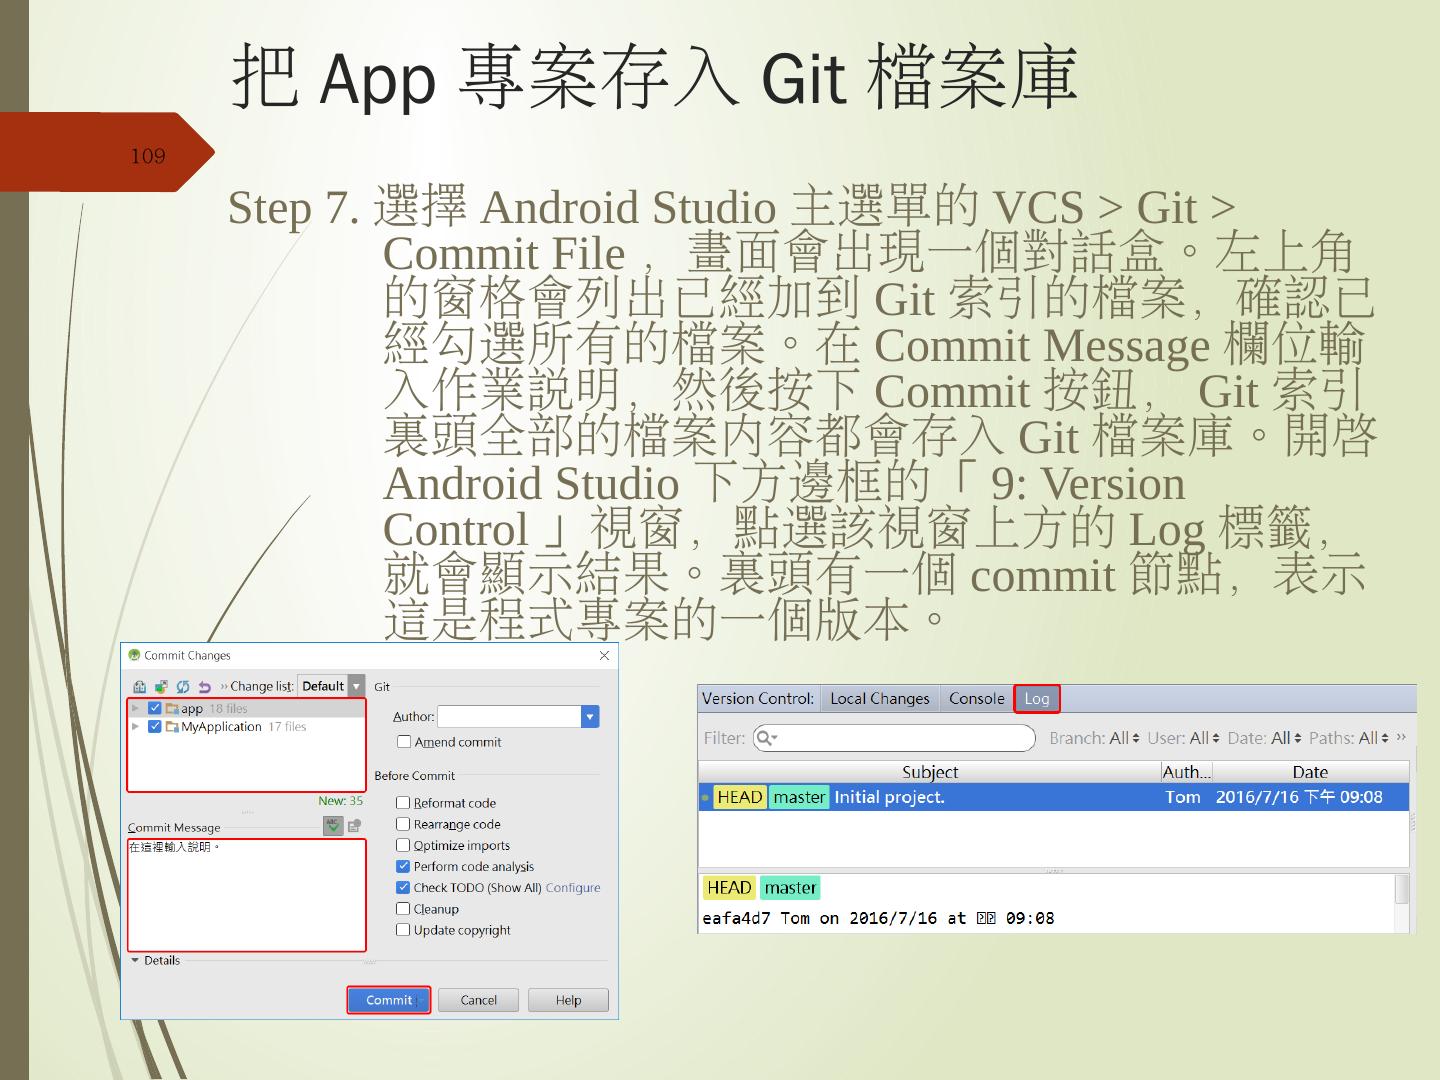
Task: Click the 'New: 35' status text
Action: [340, 801]
